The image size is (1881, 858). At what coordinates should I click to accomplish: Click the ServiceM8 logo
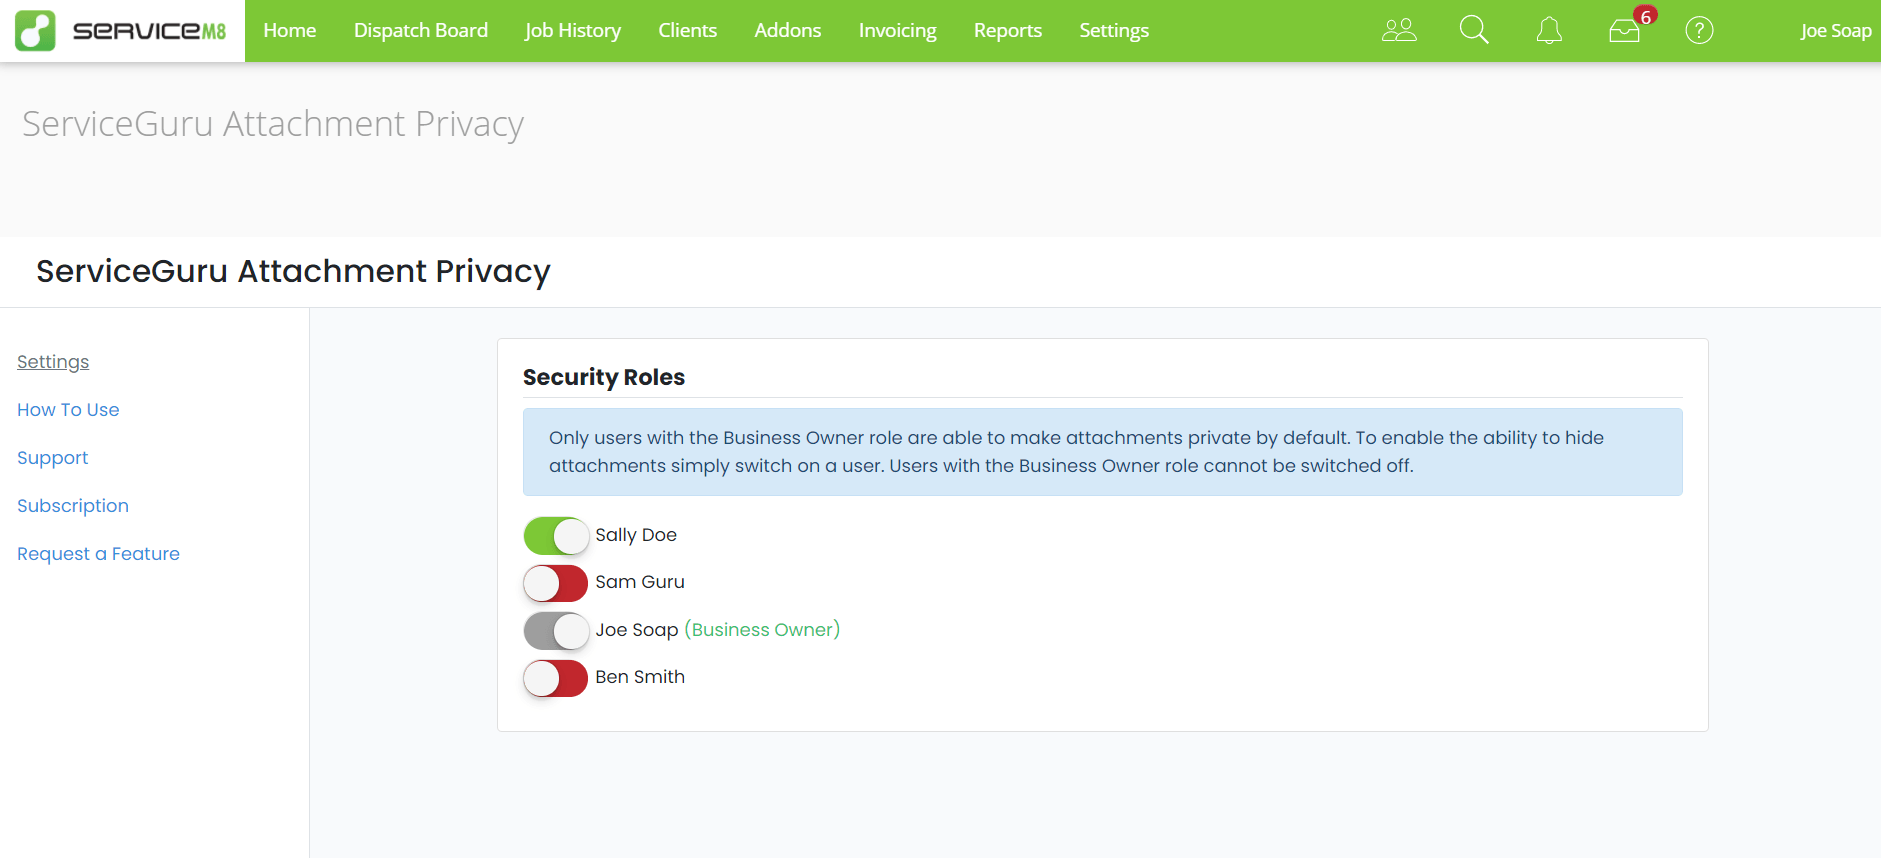121,31
